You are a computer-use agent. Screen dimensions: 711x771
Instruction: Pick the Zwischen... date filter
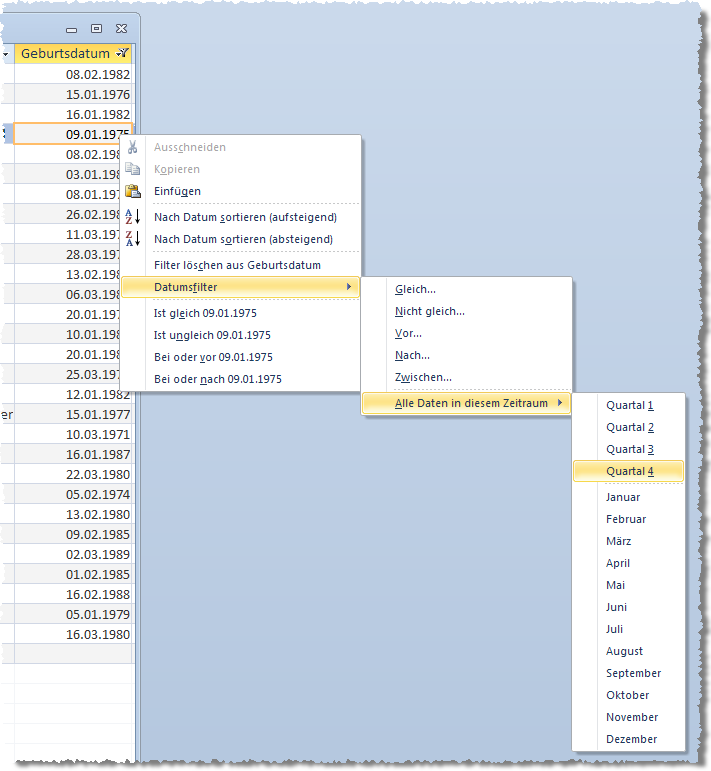coord(423,377)
